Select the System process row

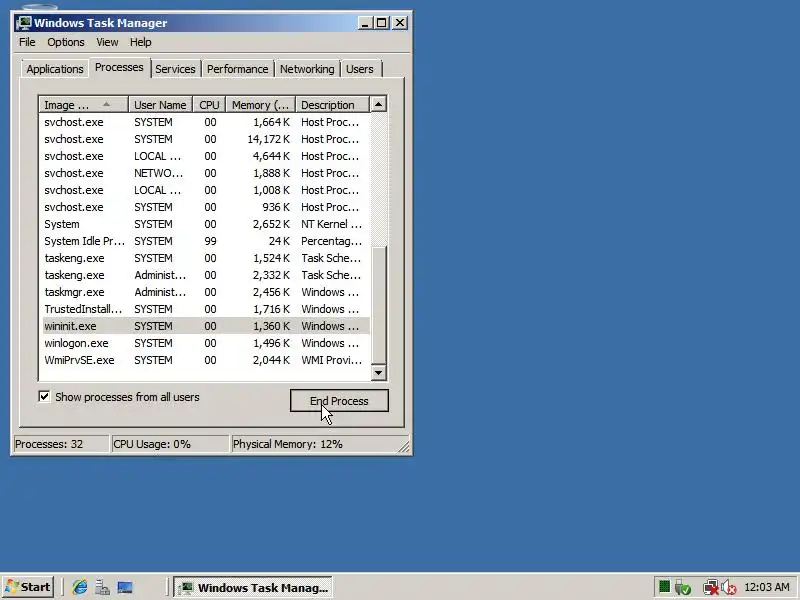coord(205,224)
